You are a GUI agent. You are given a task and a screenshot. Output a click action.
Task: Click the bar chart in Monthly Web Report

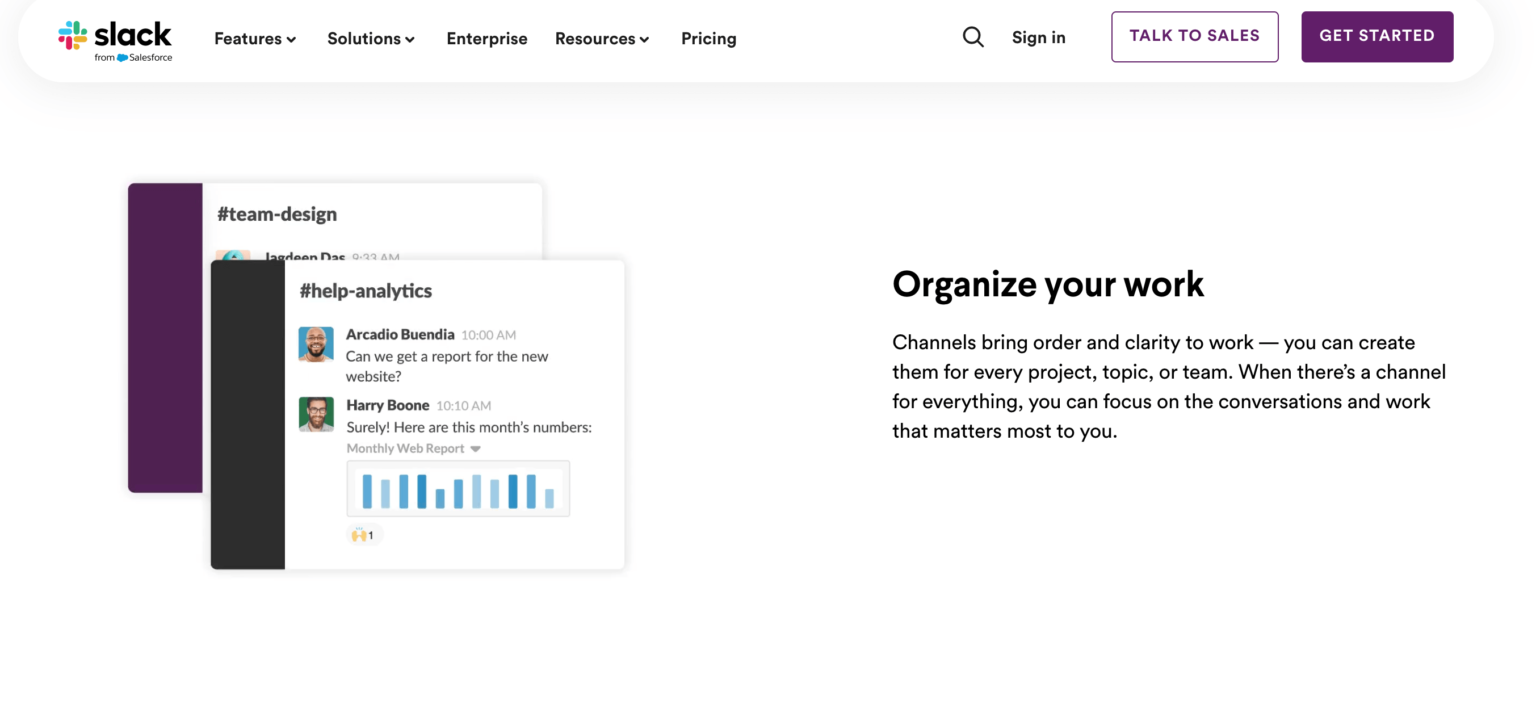pos(458,488)
